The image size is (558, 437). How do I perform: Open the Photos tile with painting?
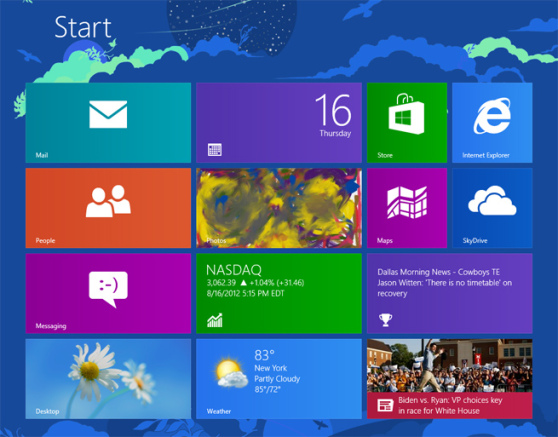click(x=279, y=208)
